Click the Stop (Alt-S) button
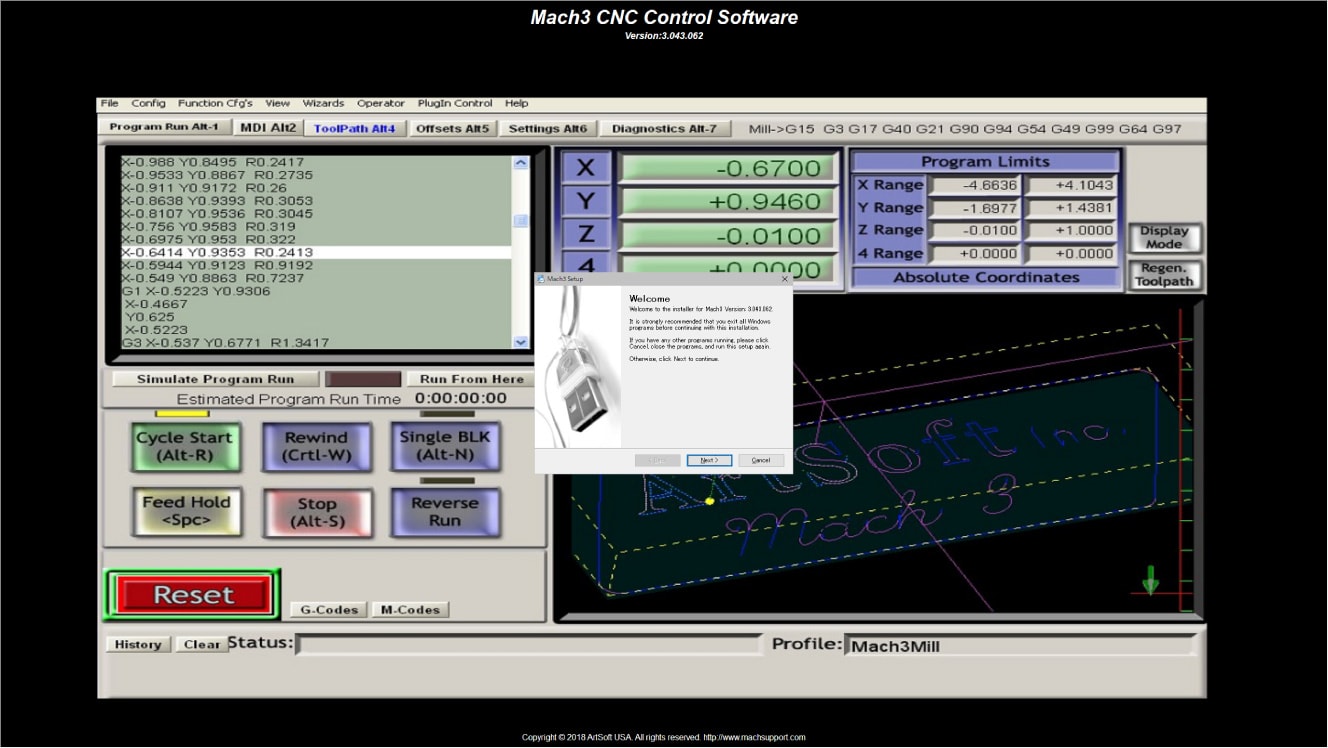Viewport: 1328px width, 748px height. pos(316,513)
